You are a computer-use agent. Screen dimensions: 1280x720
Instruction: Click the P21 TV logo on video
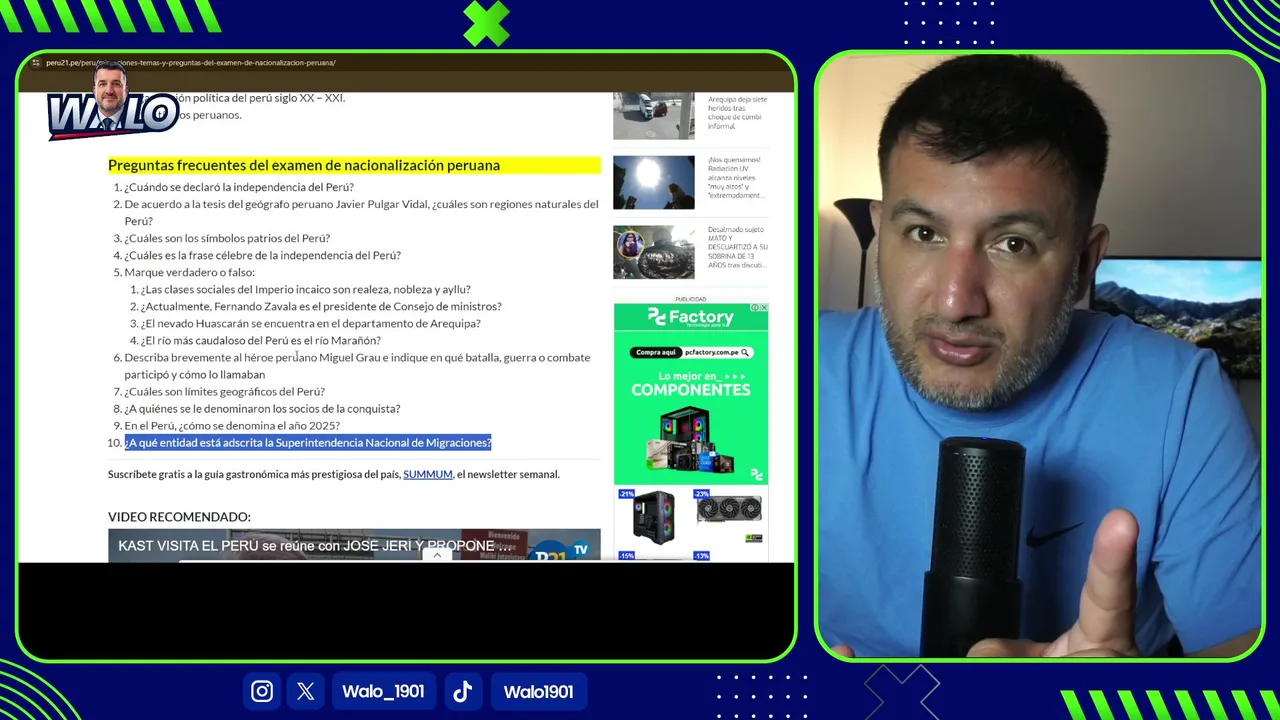[x=561, y=551]
